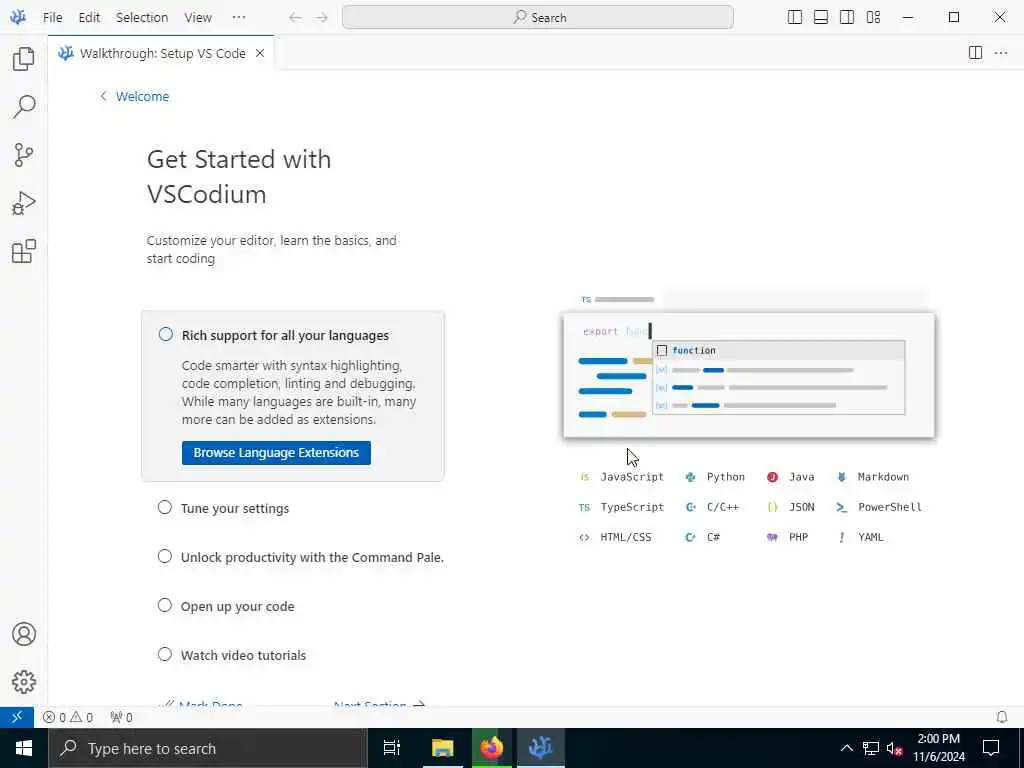Mark Rich support for all your languages step
The image size is (1024, 768).
(166, 334)
